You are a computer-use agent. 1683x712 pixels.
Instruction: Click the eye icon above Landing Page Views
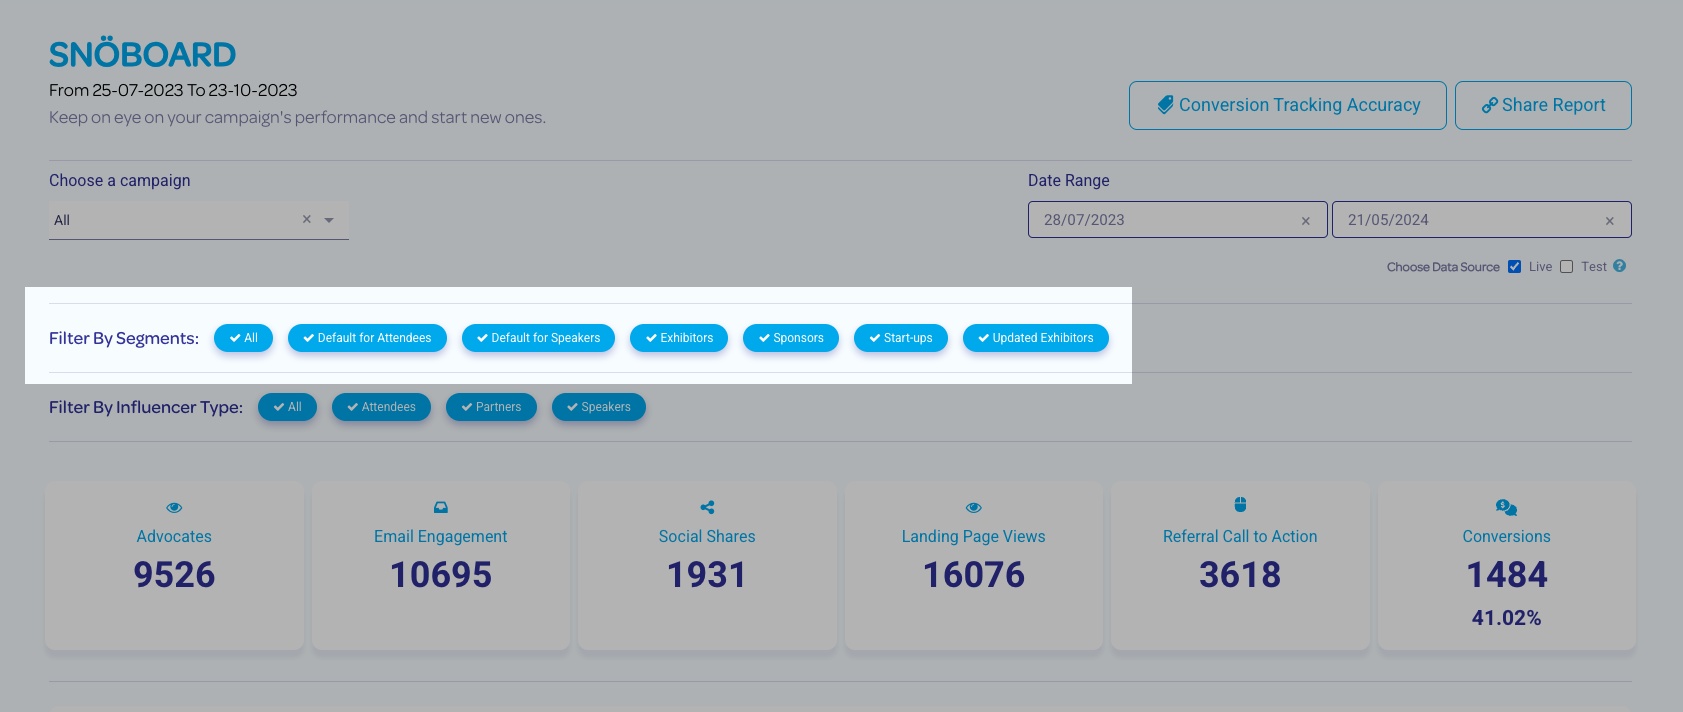tap(974, 508)
